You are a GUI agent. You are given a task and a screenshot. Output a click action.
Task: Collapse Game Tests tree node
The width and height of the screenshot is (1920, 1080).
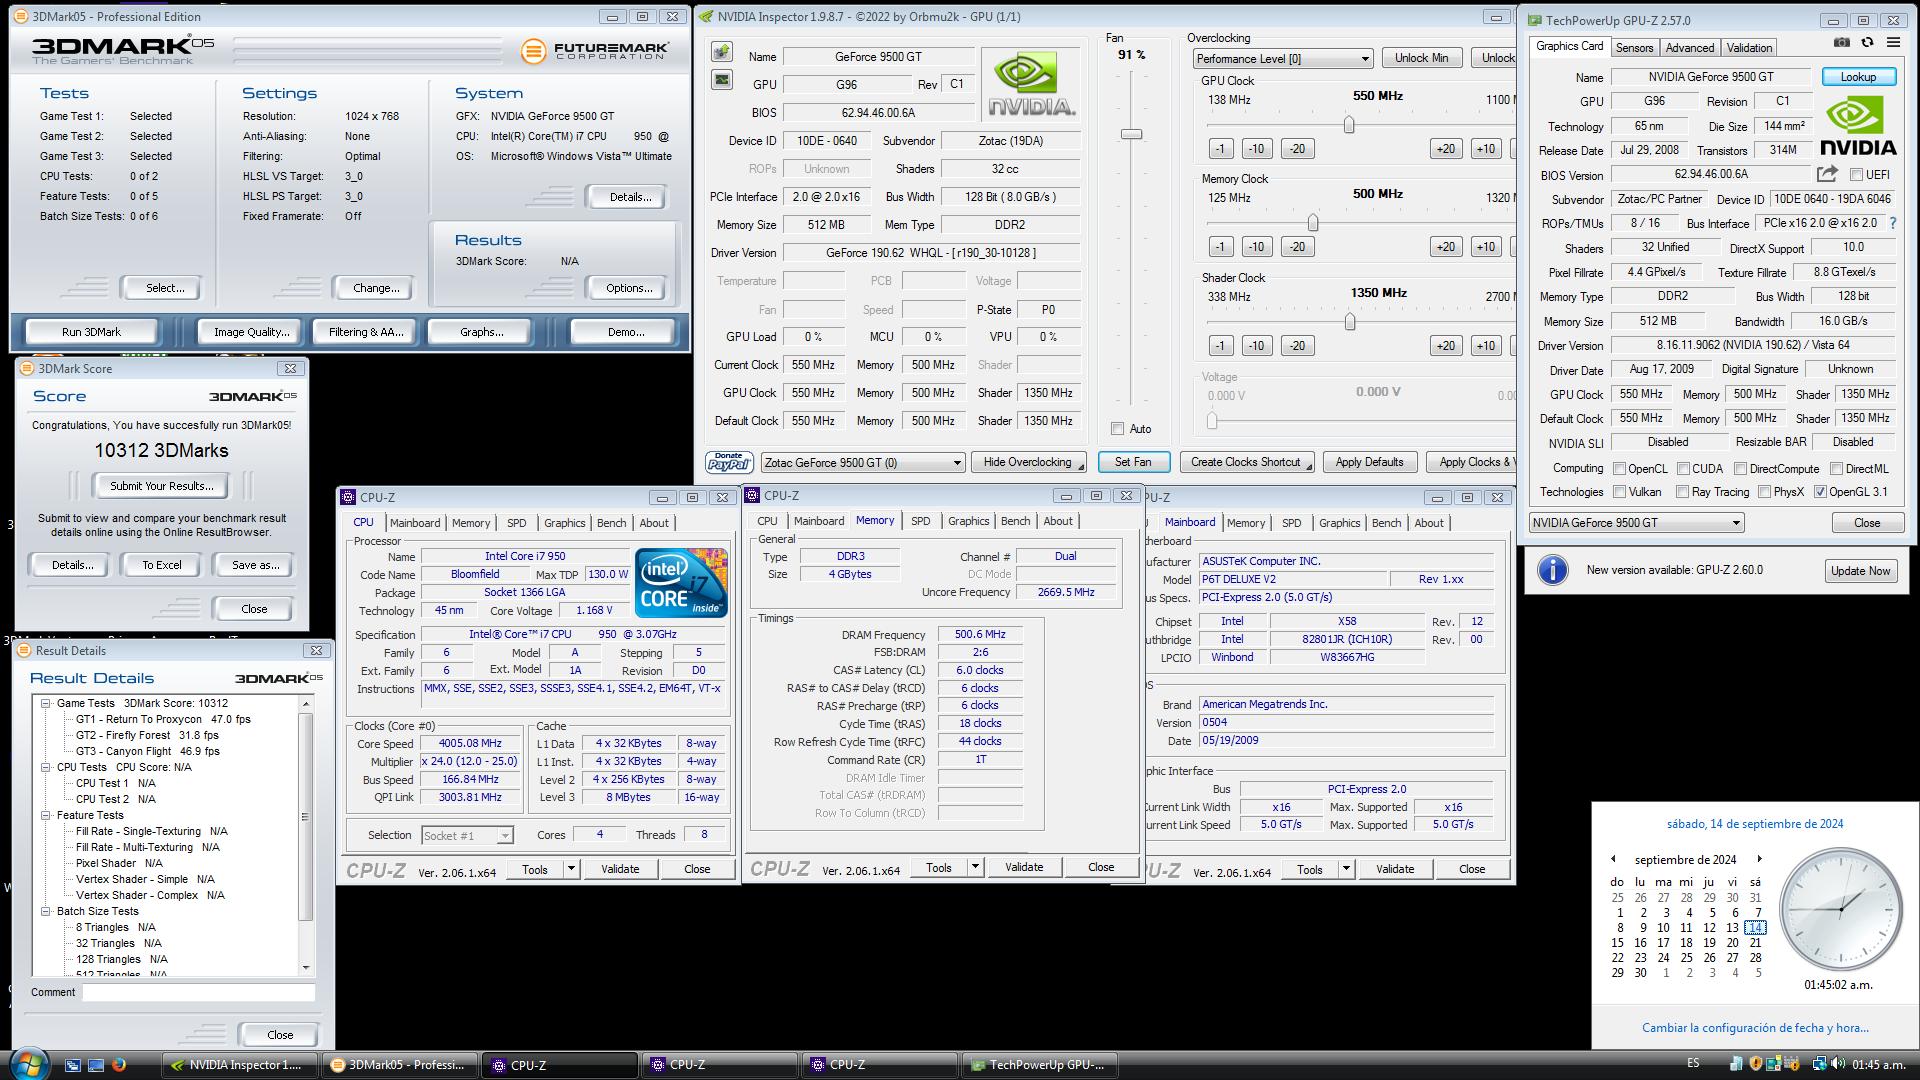click(x=46, y=703)
